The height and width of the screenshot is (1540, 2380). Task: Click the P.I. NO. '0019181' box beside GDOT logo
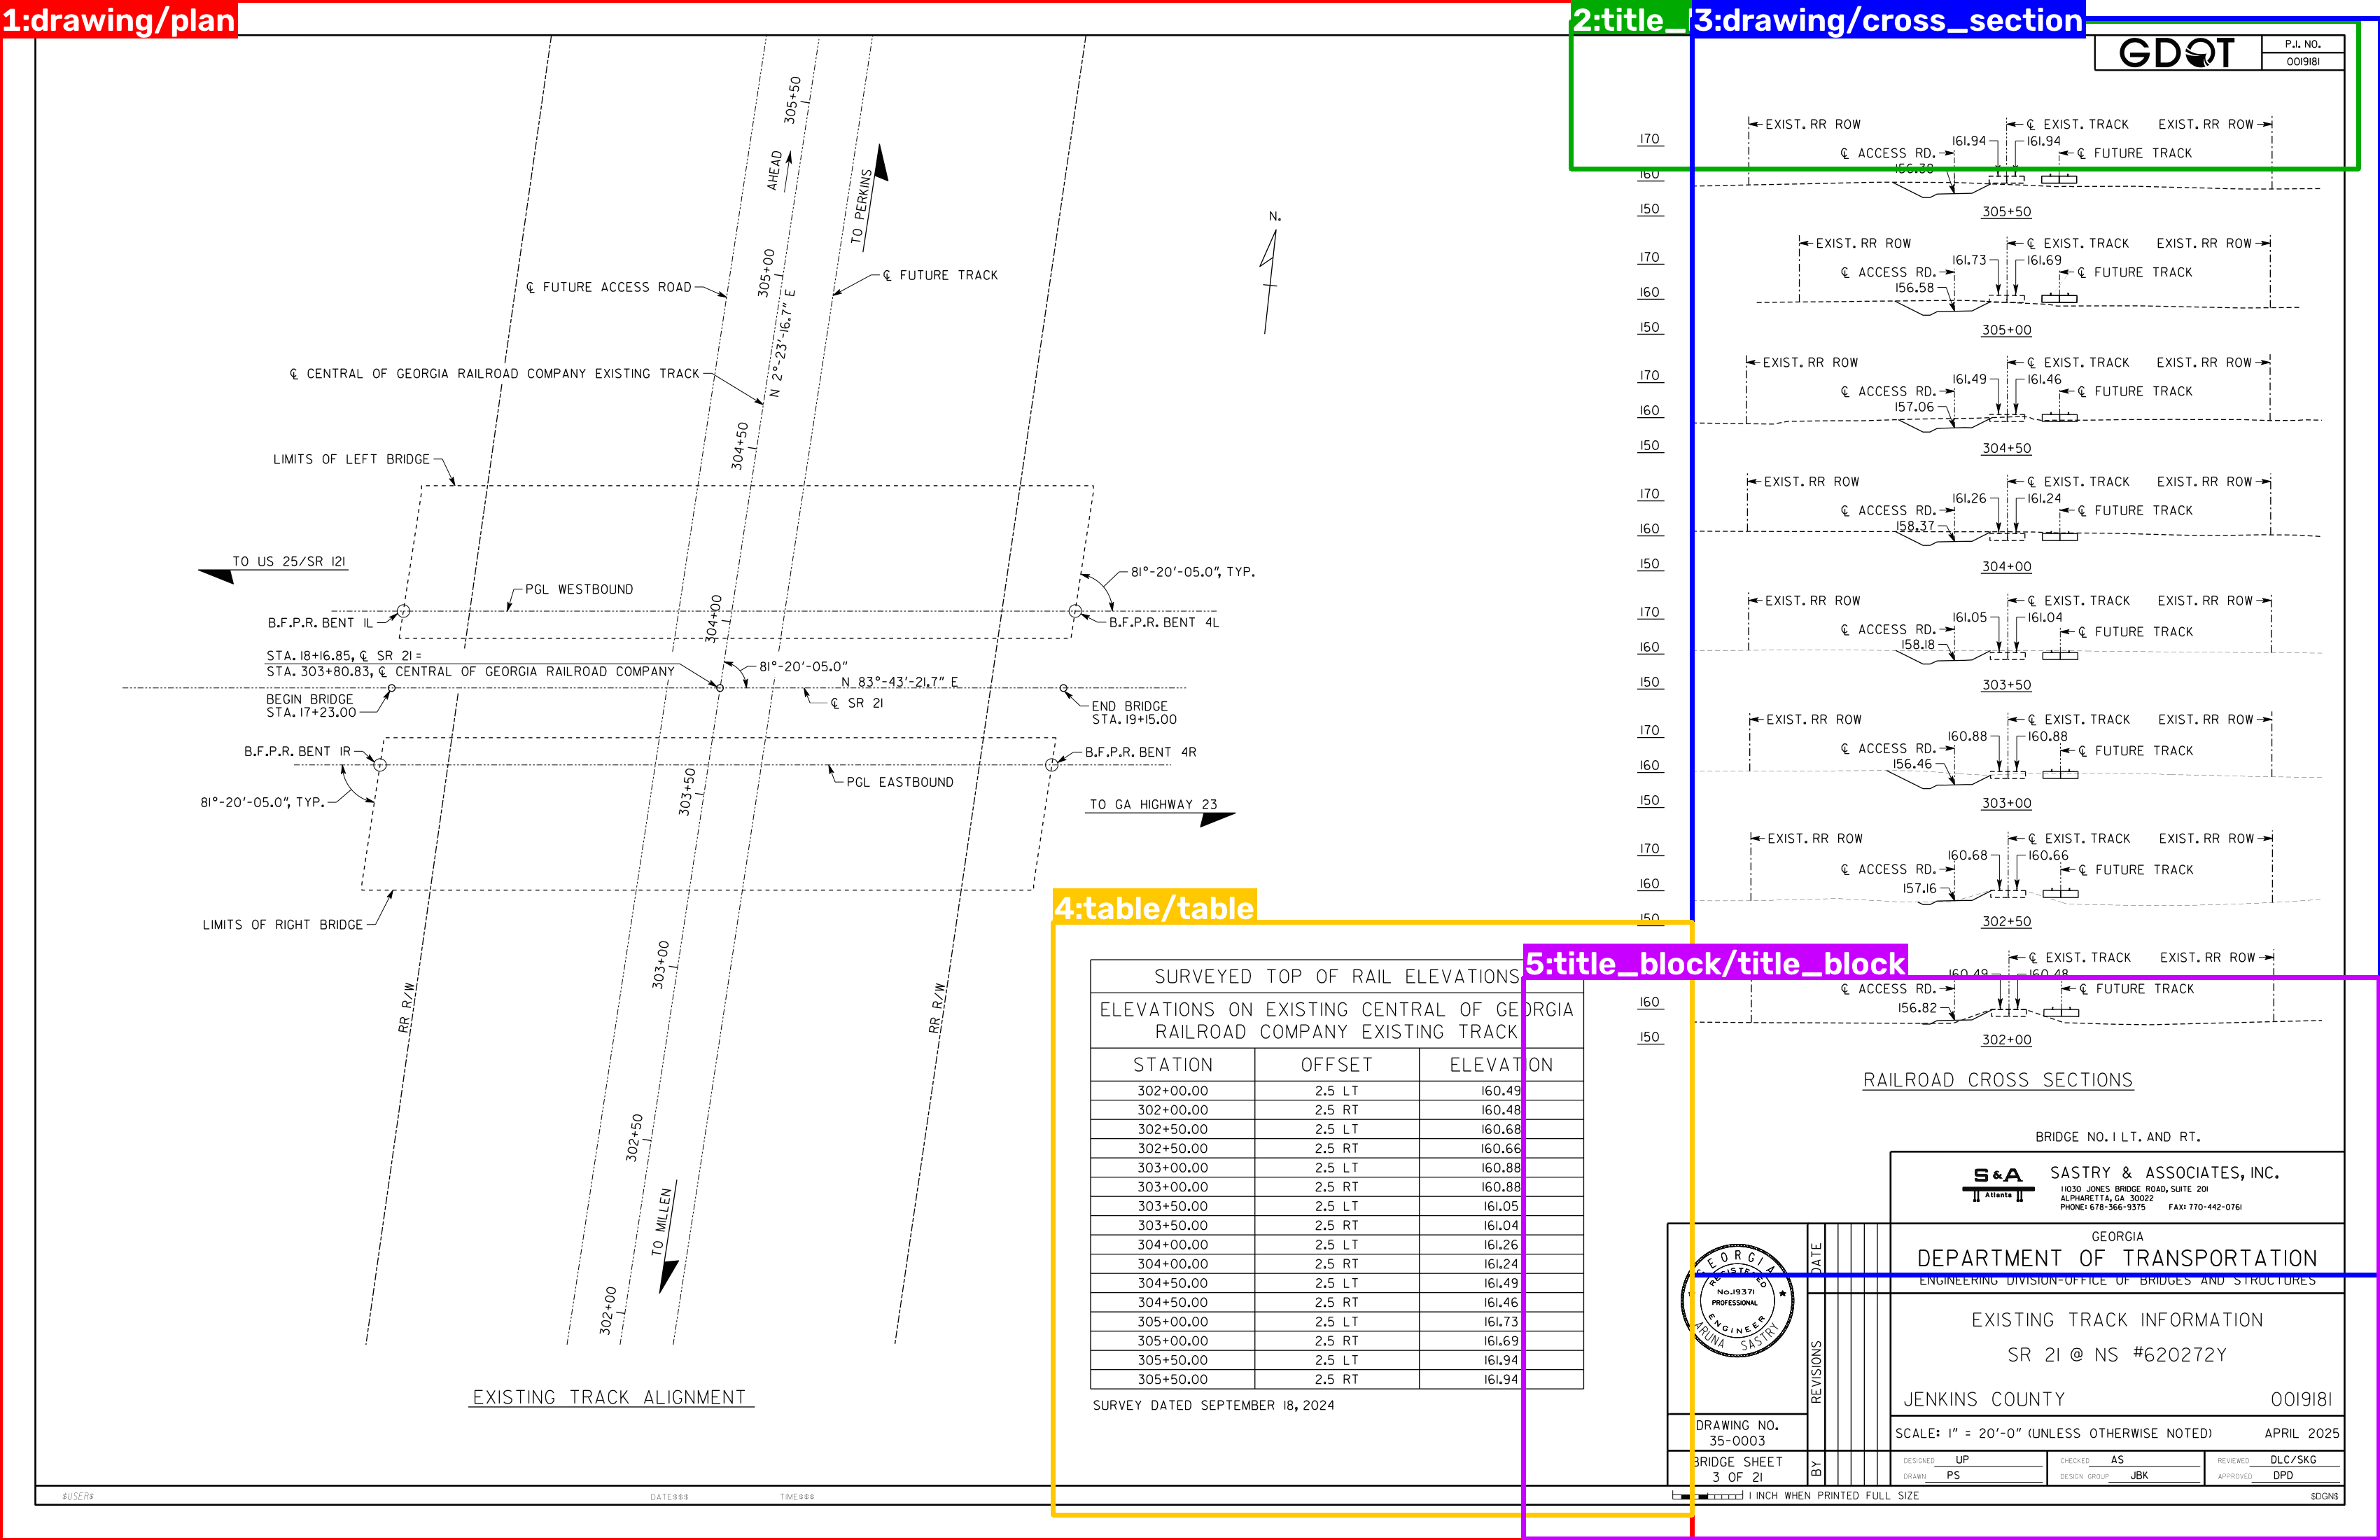(2303, 61)
